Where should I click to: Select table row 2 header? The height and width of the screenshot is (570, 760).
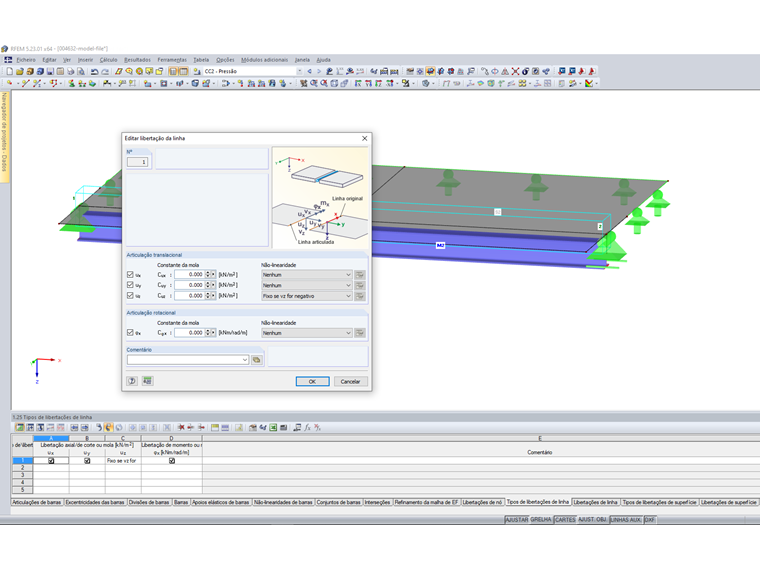point(22,468)
